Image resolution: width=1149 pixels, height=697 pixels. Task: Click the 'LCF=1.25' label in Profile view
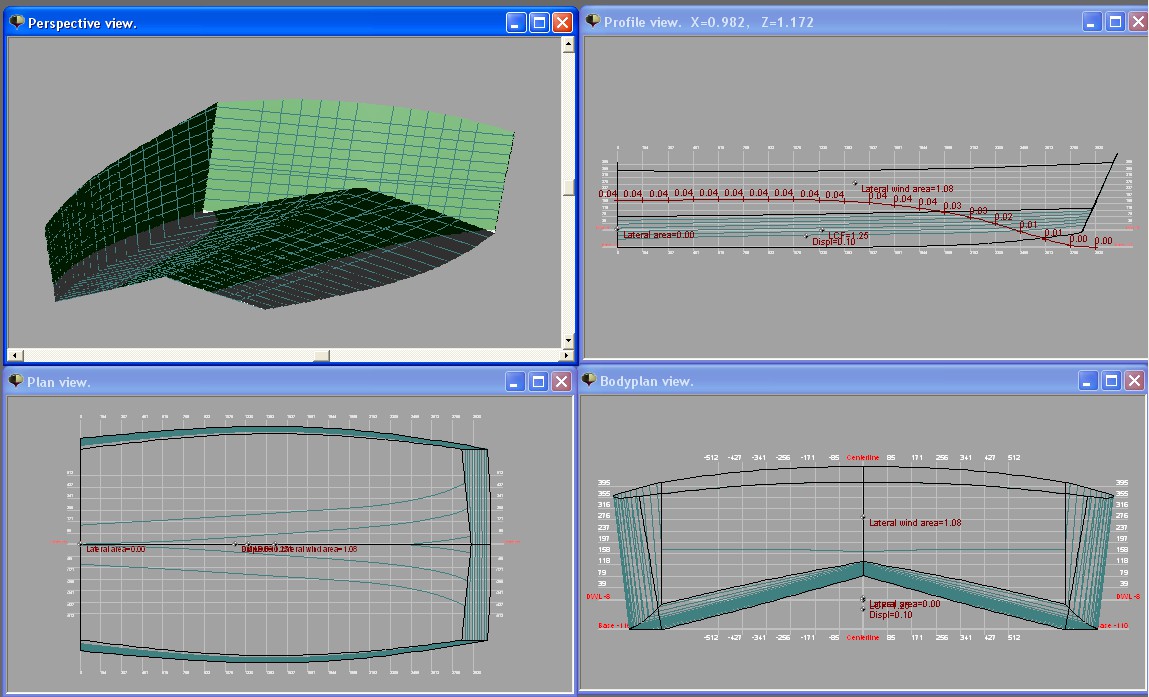[849, 235]
